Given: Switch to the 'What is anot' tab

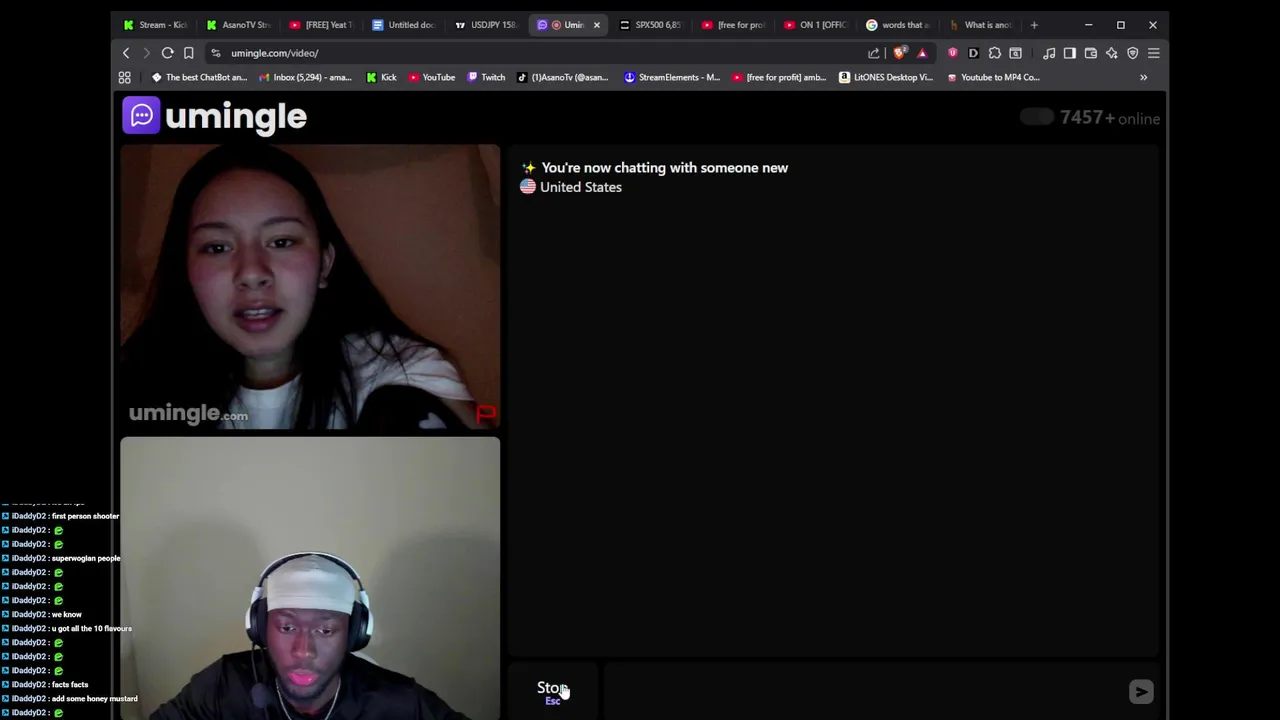Looking at the screenshot, I should pyautogui.click(x=981, y=25).
